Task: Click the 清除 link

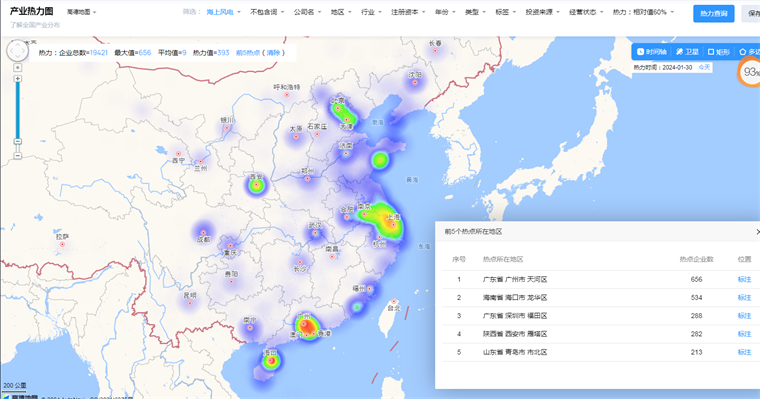Action: (x=273, y=53)
